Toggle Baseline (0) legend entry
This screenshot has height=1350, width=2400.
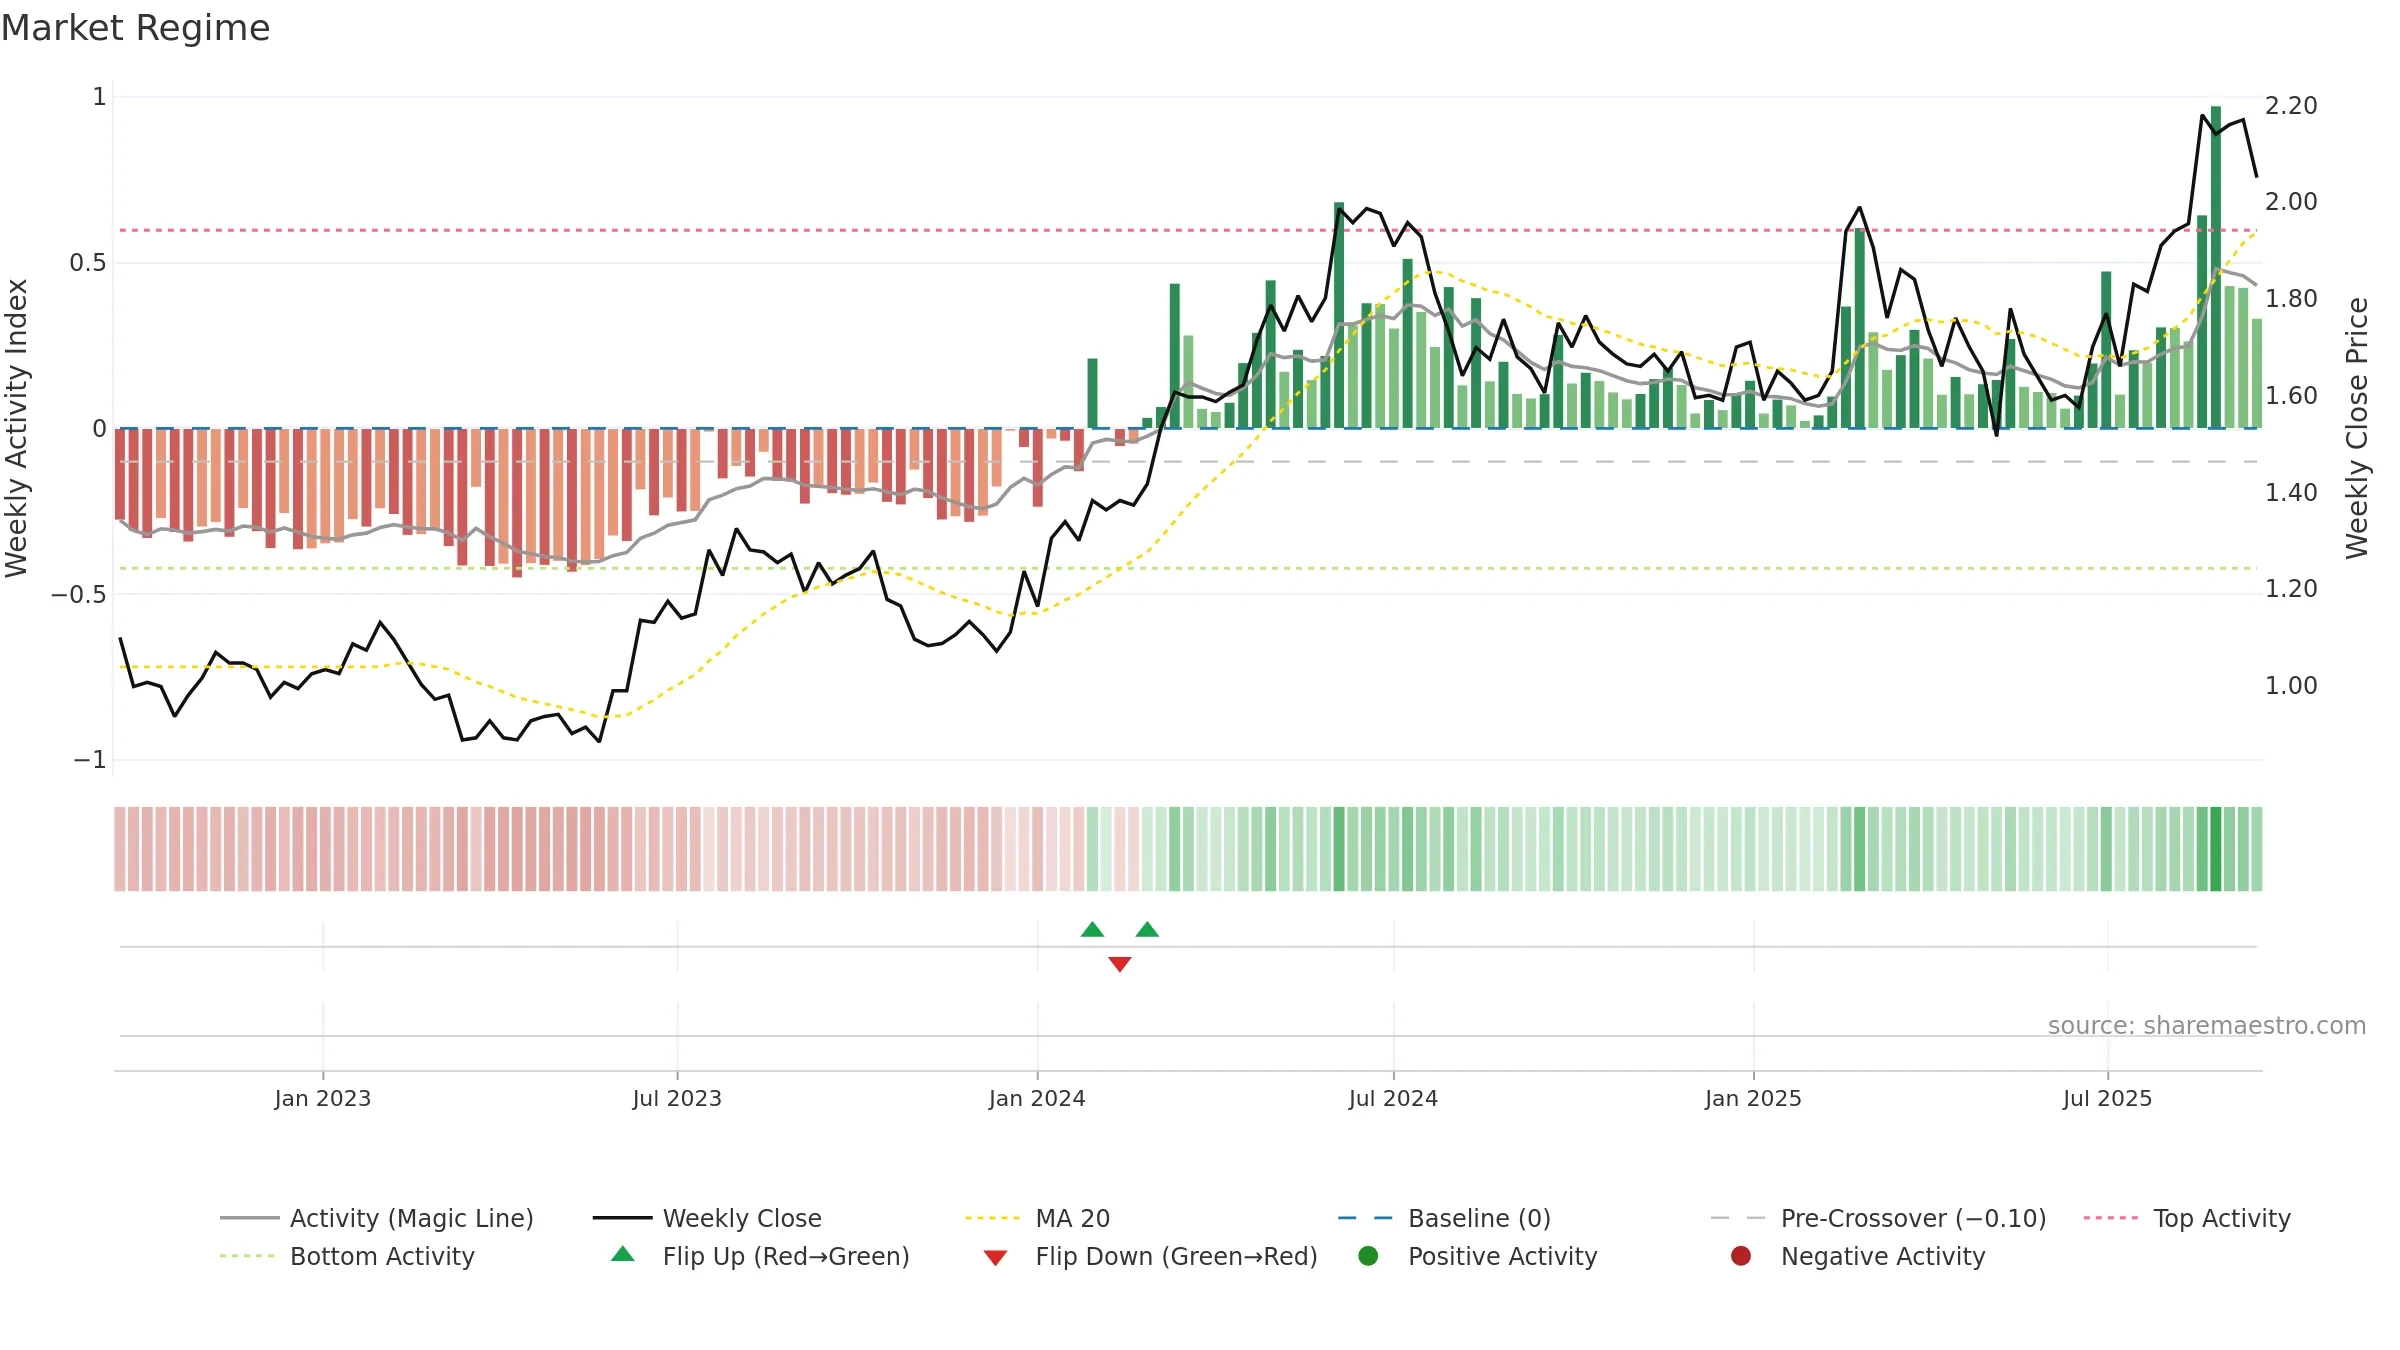tap(1444, 1218)
